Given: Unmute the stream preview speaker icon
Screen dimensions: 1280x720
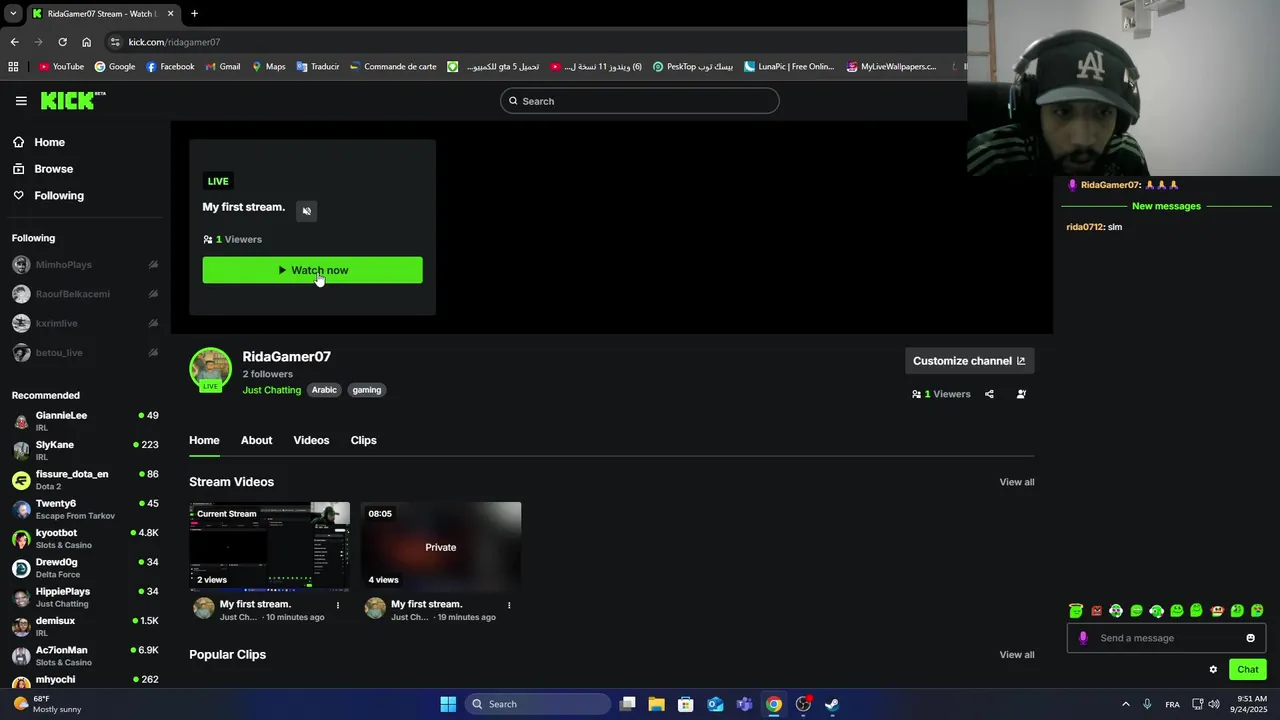Looking at the screenshot, I should point(307,211).
